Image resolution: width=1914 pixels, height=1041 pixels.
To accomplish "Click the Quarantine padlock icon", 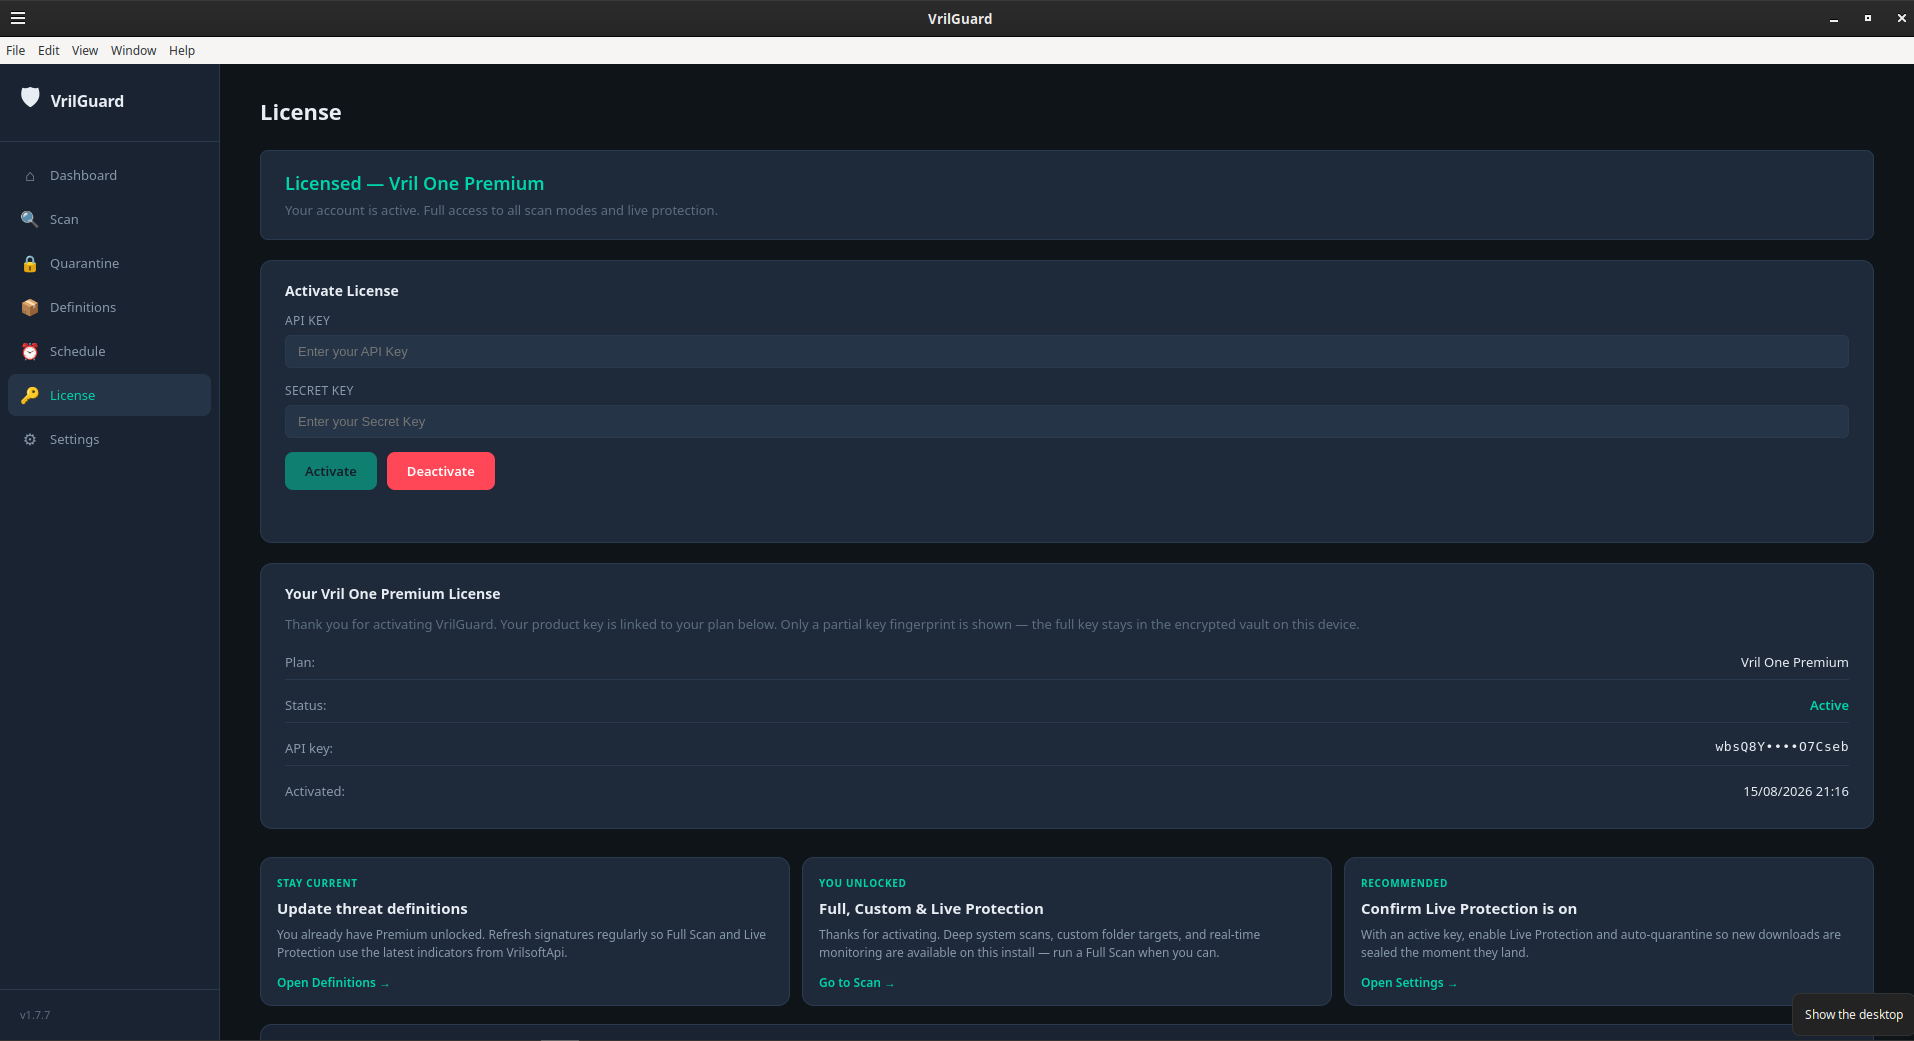I will coord(30,264).
